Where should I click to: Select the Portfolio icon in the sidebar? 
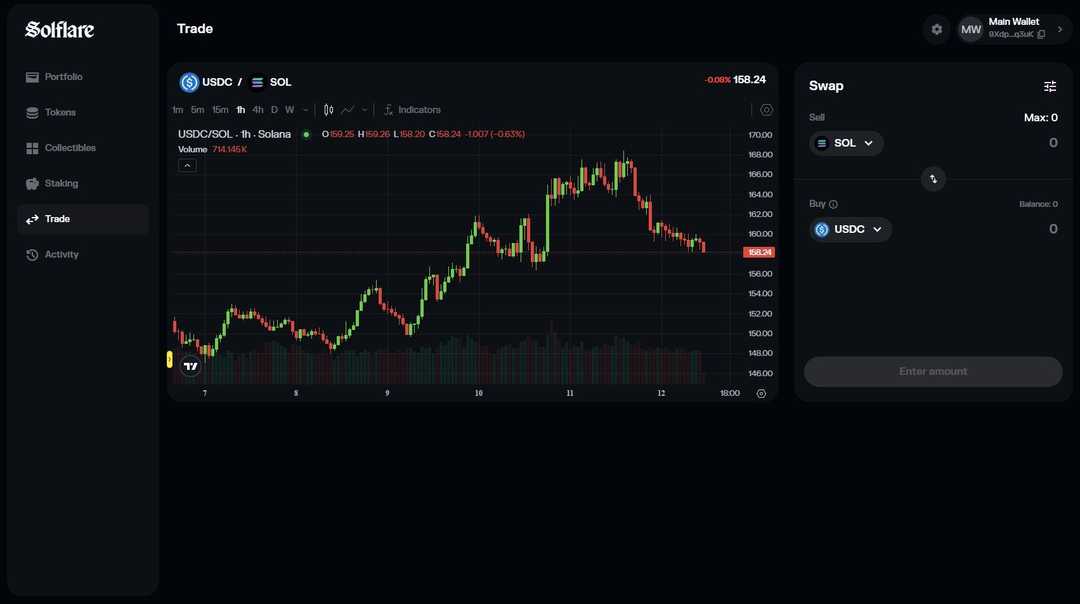pos(33,76)
